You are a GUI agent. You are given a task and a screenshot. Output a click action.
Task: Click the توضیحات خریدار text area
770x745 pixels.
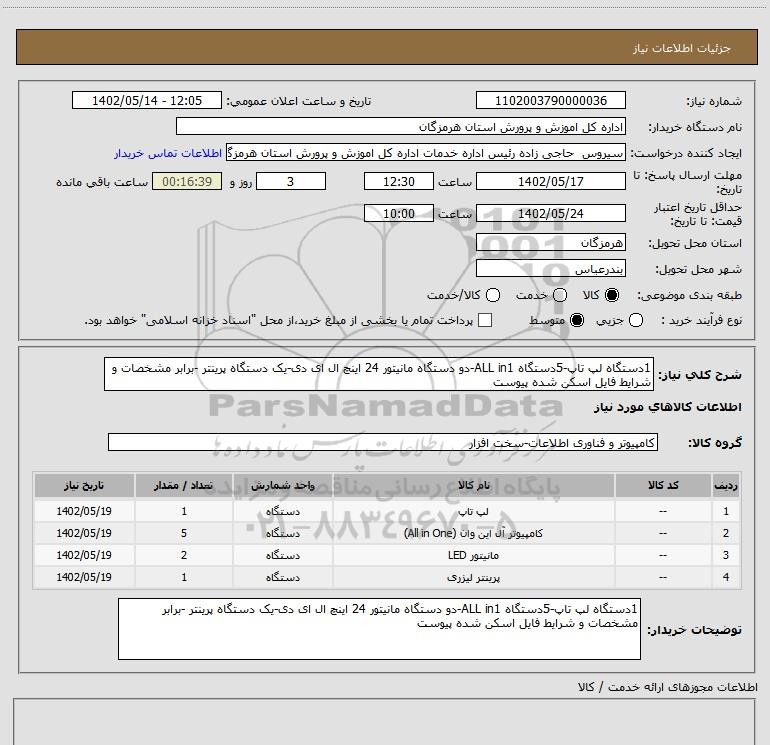tap(379, 629)
